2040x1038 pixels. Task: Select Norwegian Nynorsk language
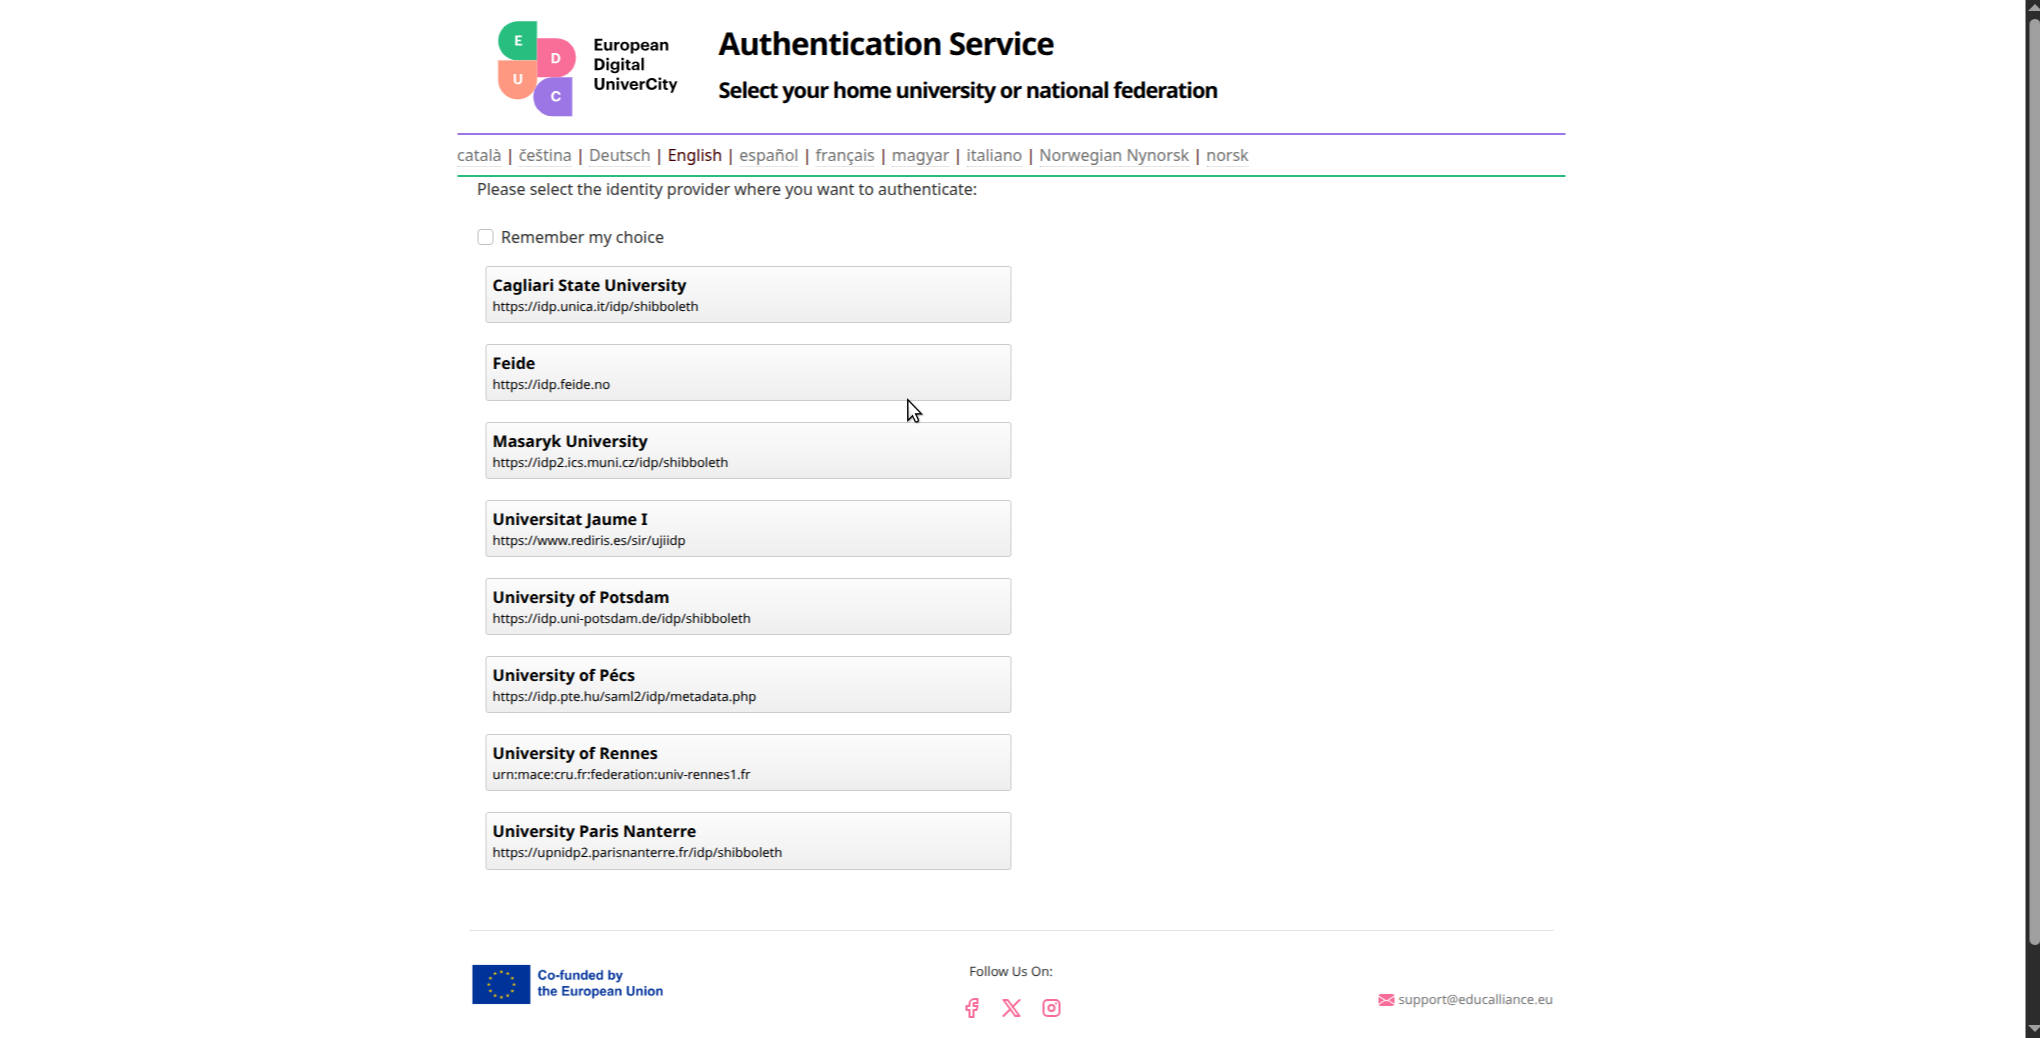1113,155
